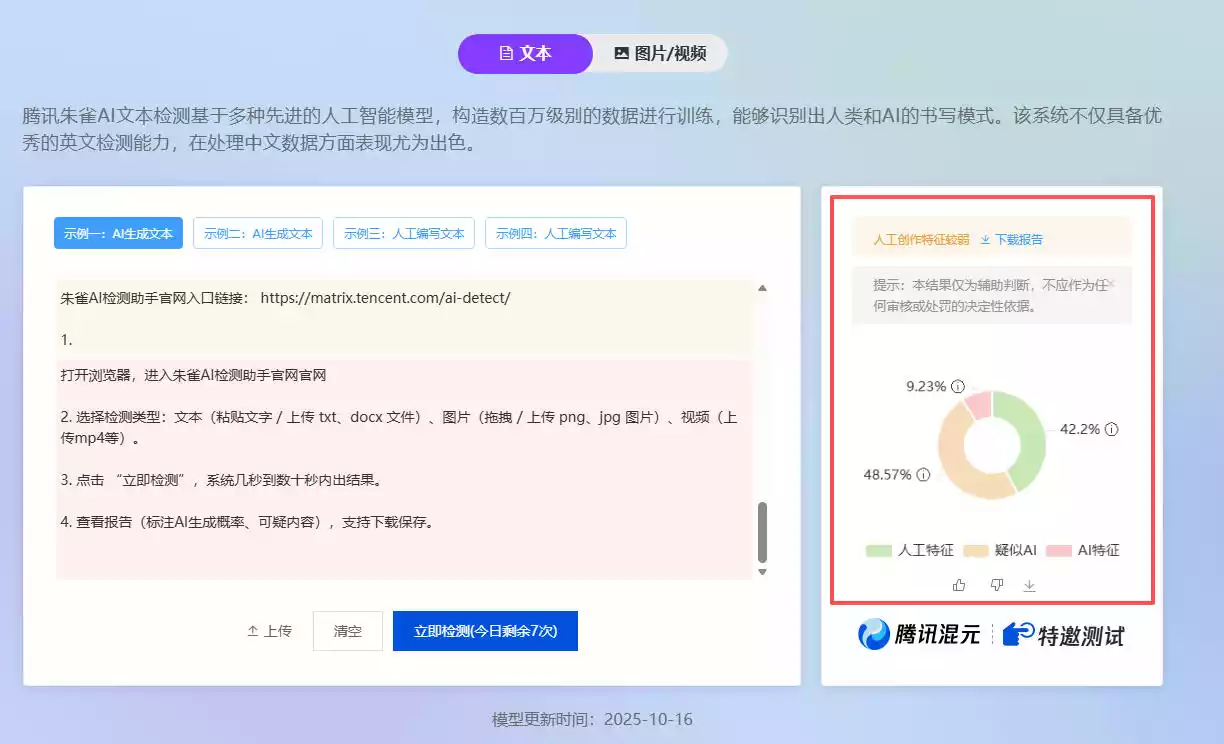
Task: Click the upload arrow icon beside 上传
Action: (x=252, y=631)
